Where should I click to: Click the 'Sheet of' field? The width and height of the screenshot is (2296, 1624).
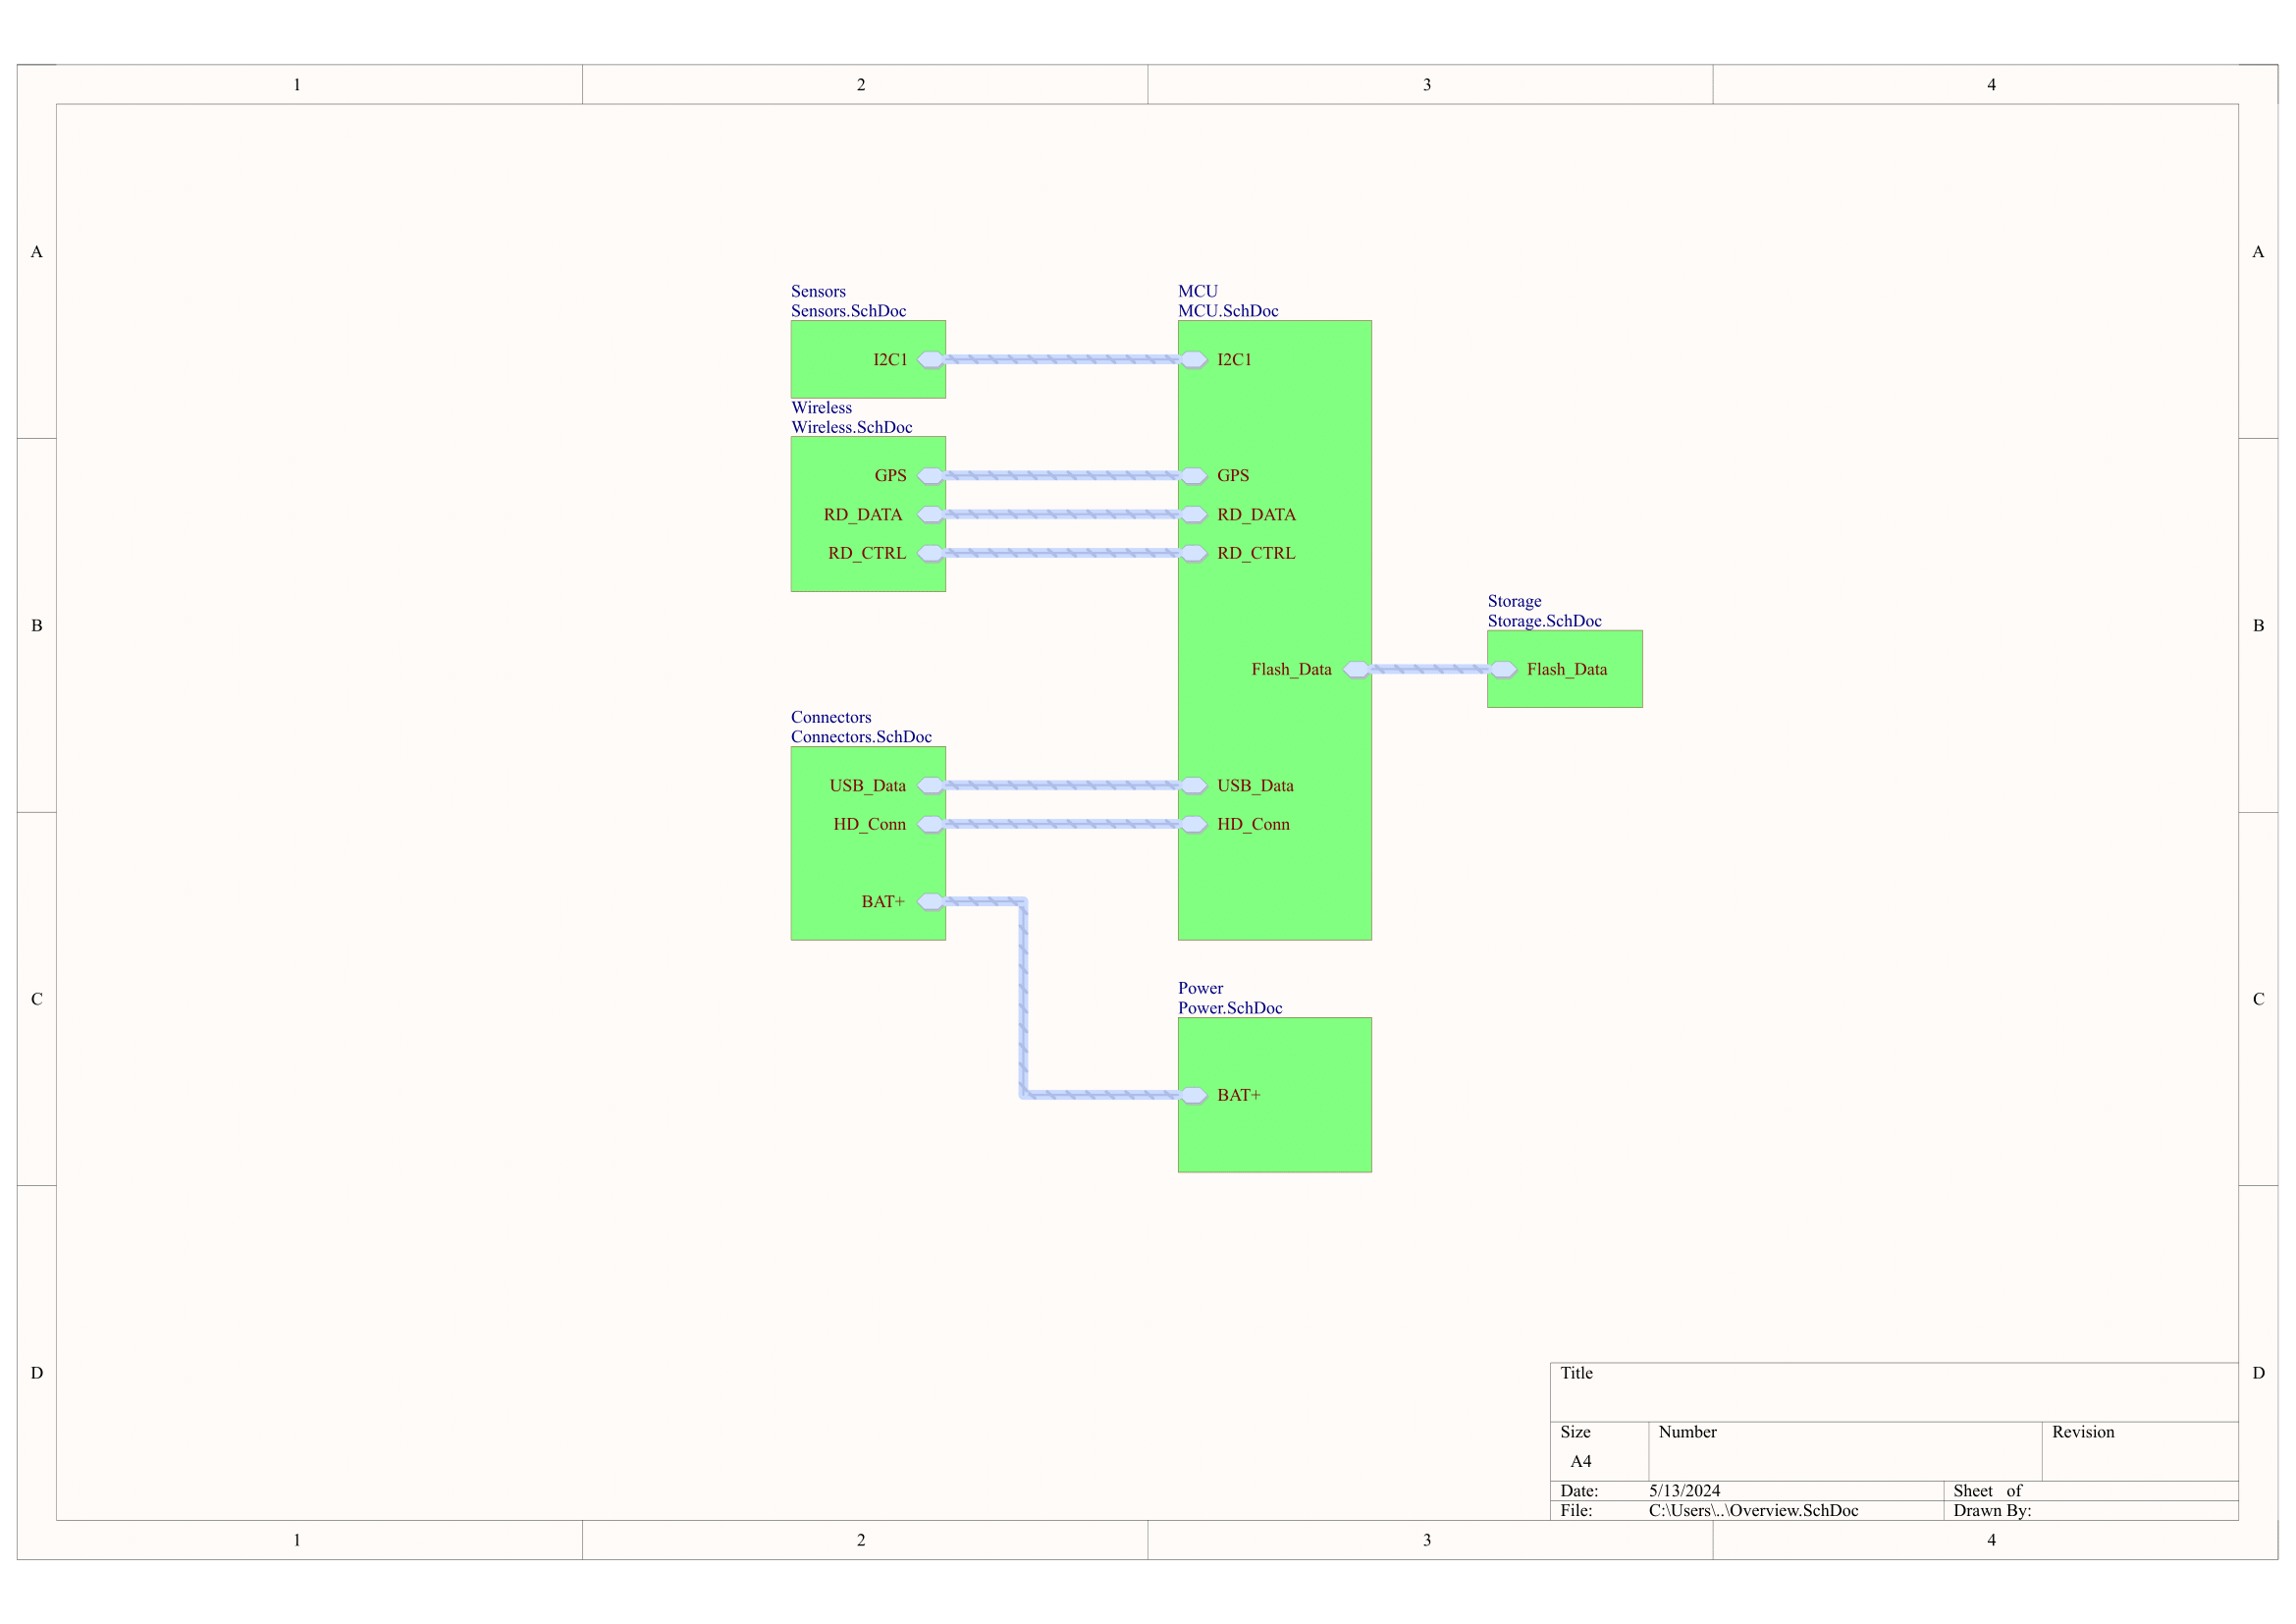coord(2091,1491)
